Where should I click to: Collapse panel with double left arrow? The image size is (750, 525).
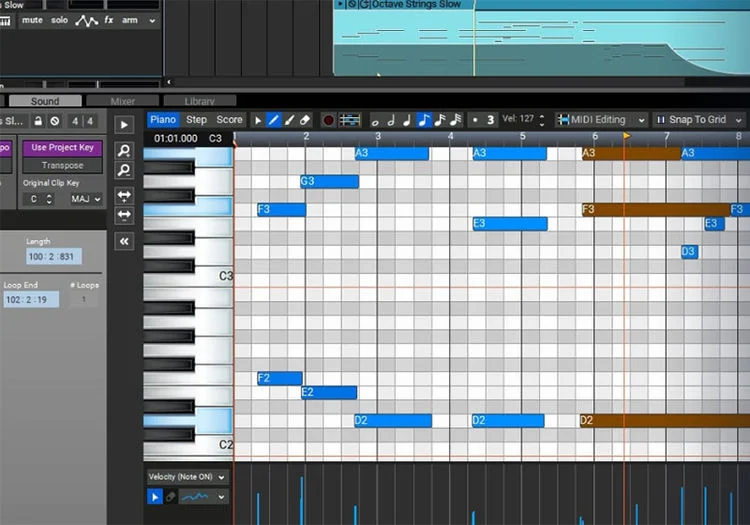pyautogui.click(x=124, y=241)
